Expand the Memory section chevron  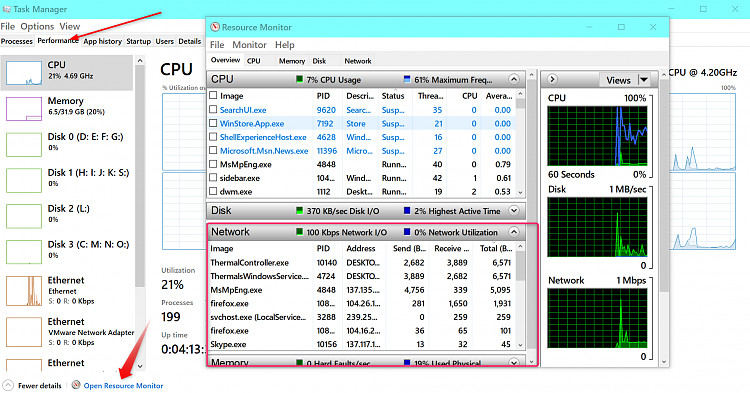click(514, 362)
